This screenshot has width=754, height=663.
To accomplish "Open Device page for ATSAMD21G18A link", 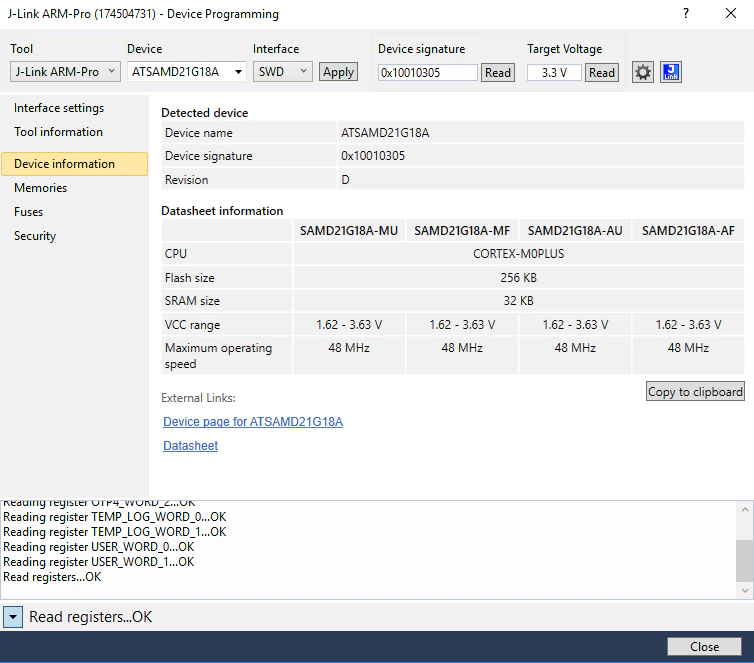I will point(253,422).
